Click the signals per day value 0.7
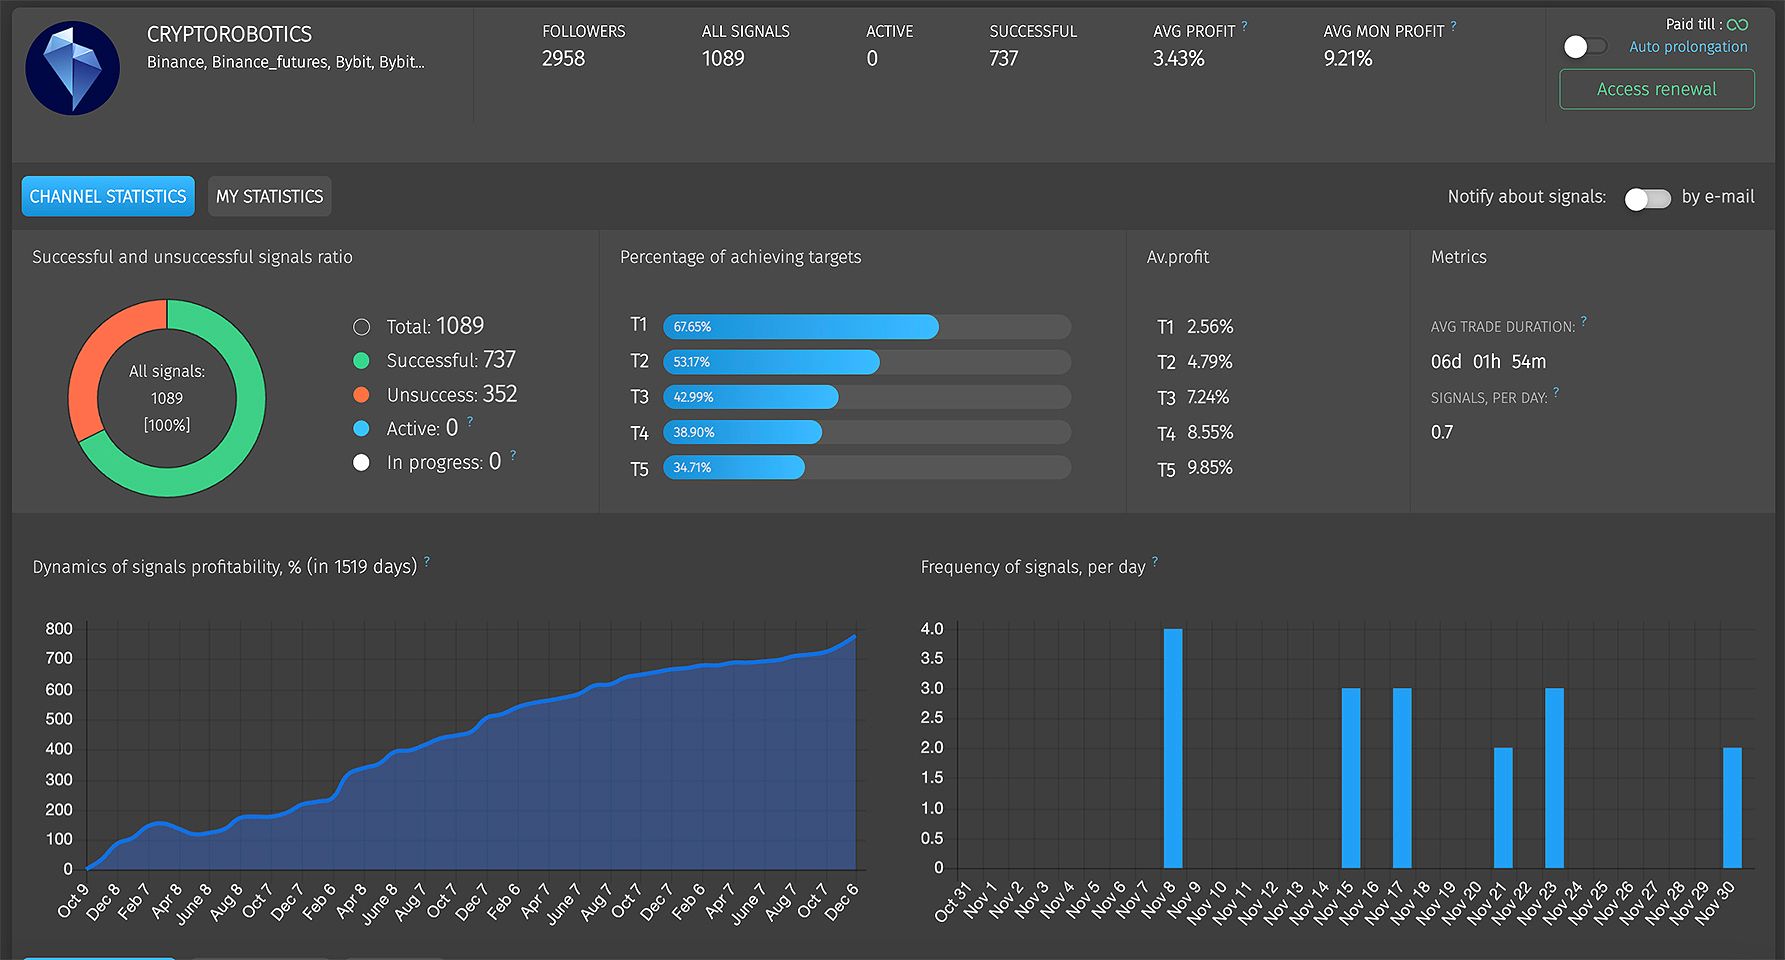 [x=1441, y=433]
